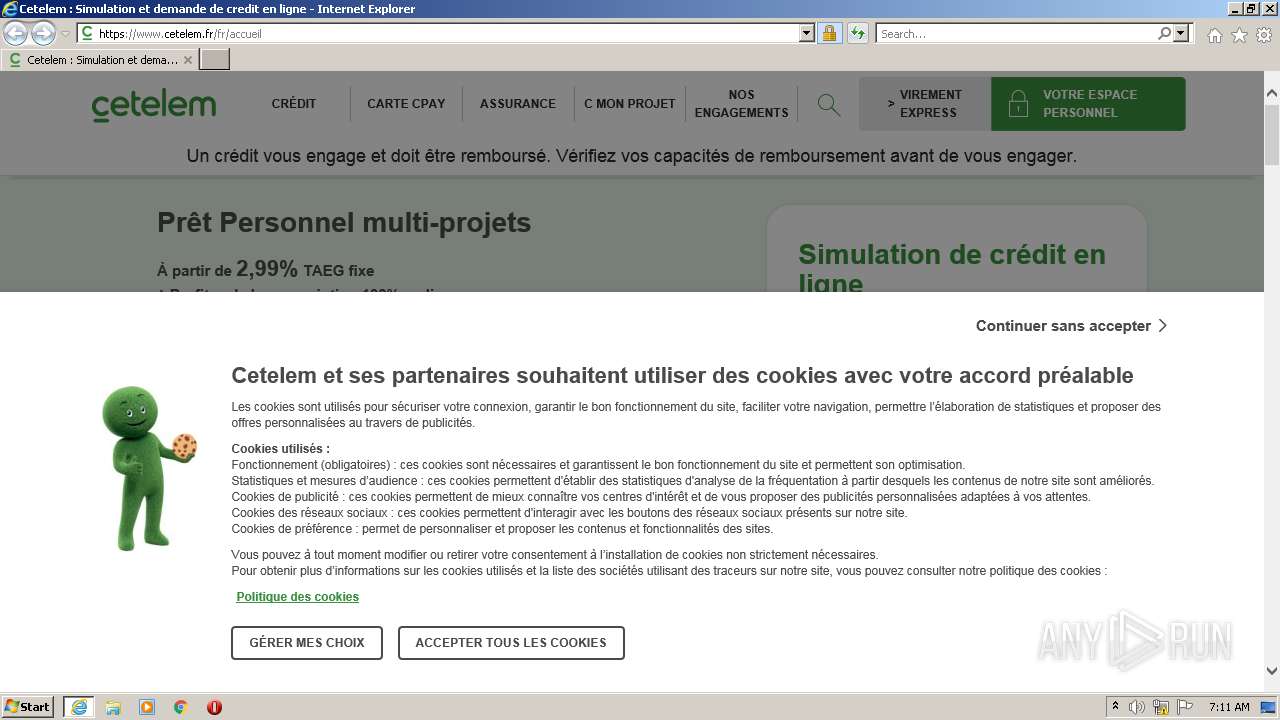Click the VIREMENT EXPRESS button

pyautogui.click(x=925, y=104)
